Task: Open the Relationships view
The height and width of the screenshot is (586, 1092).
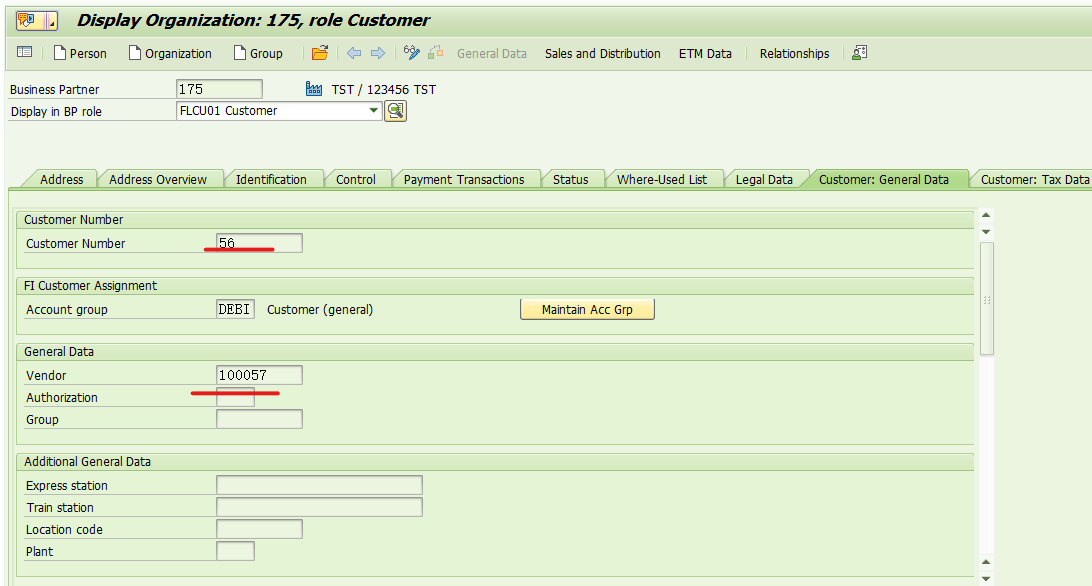Action: click(x=793, y=55)
